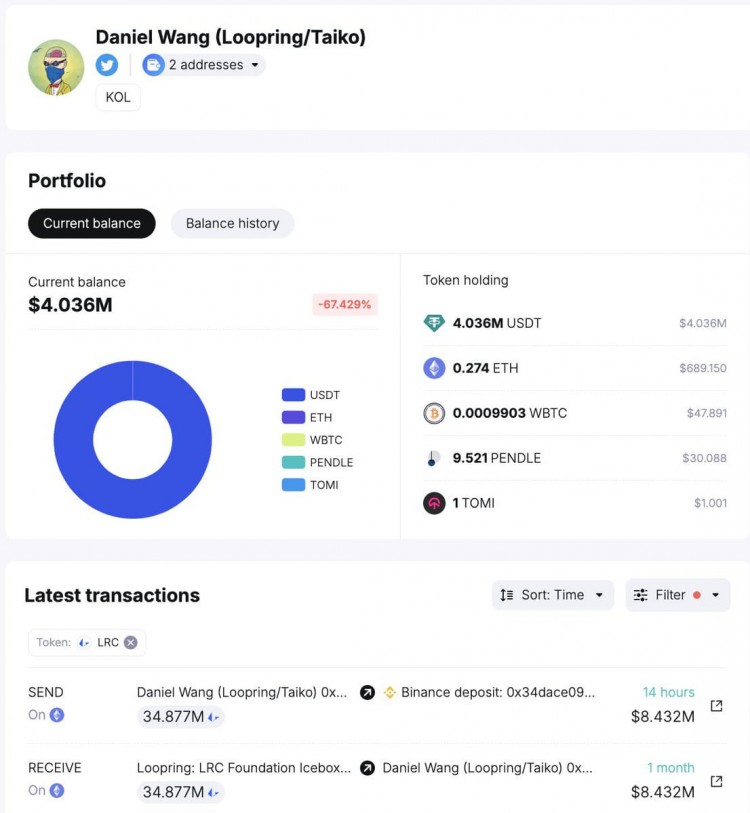
Task: Click the RECEIVE transaction type label
Action: tap(54, 768)
